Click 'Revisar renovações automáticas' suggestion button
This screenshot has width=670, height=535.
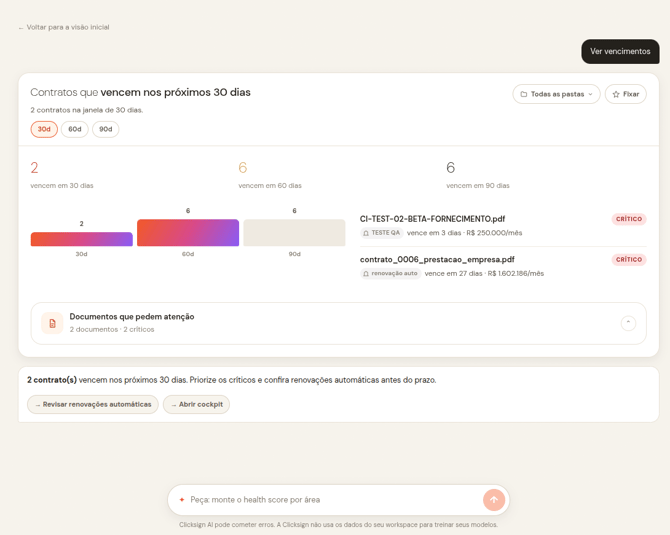point(93,404)
